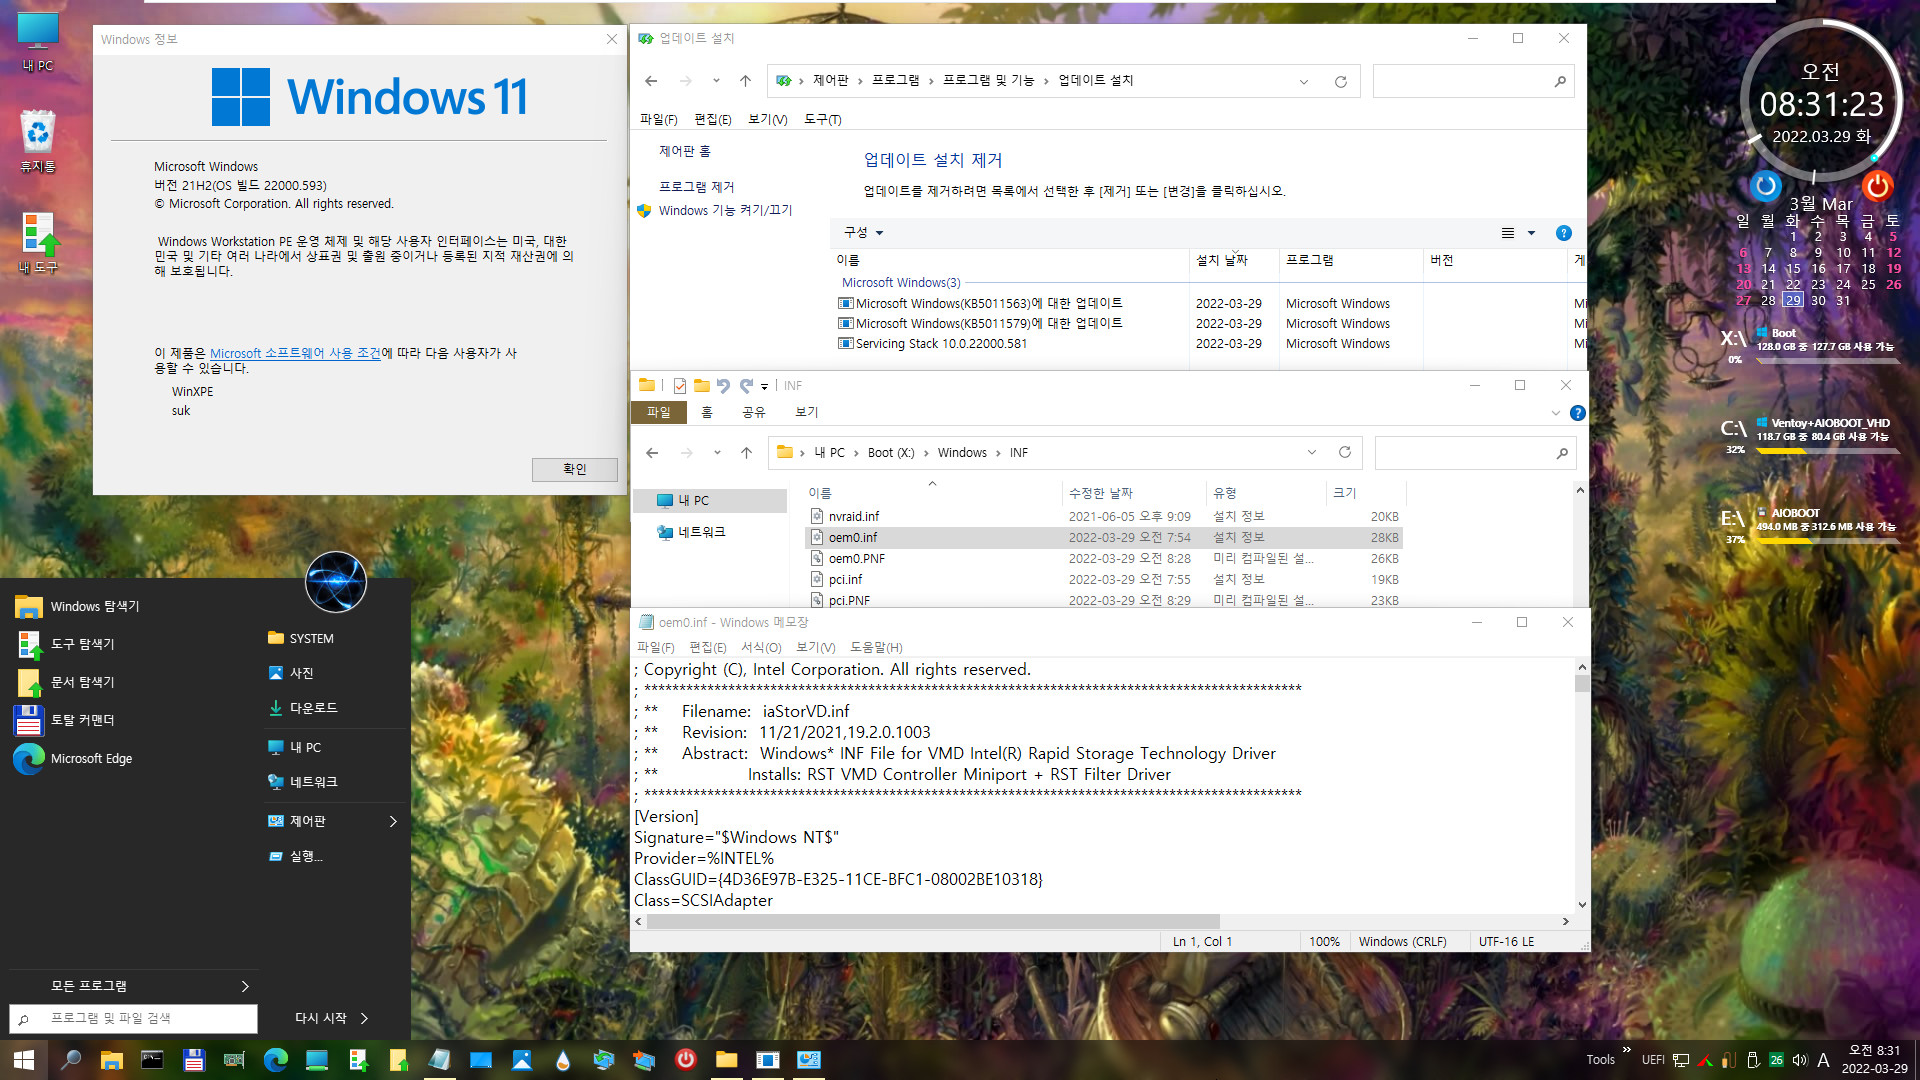1920x1080 pixels.
Task: Click the red power icon on taskbar
Action: tap(686, 1059)
